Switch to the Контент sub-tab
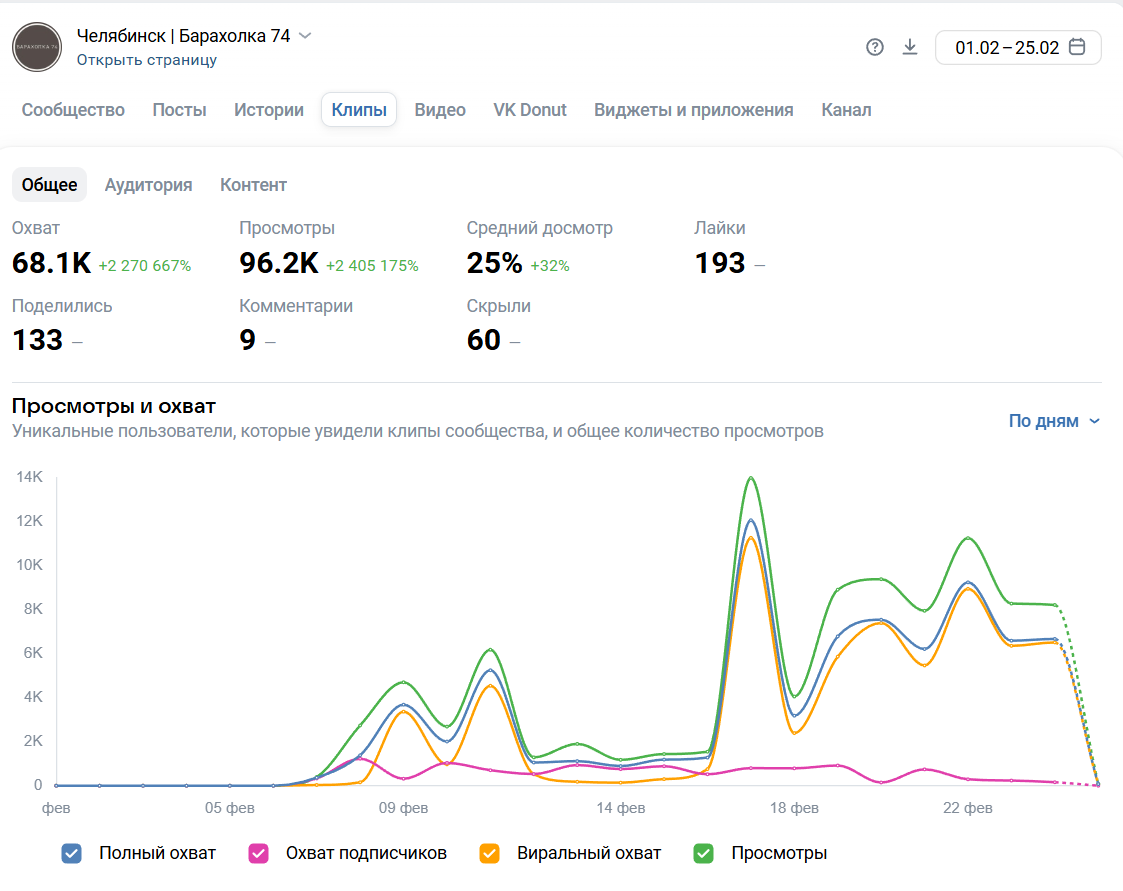This screenshot has height=891, width=1123. [253, 185]
